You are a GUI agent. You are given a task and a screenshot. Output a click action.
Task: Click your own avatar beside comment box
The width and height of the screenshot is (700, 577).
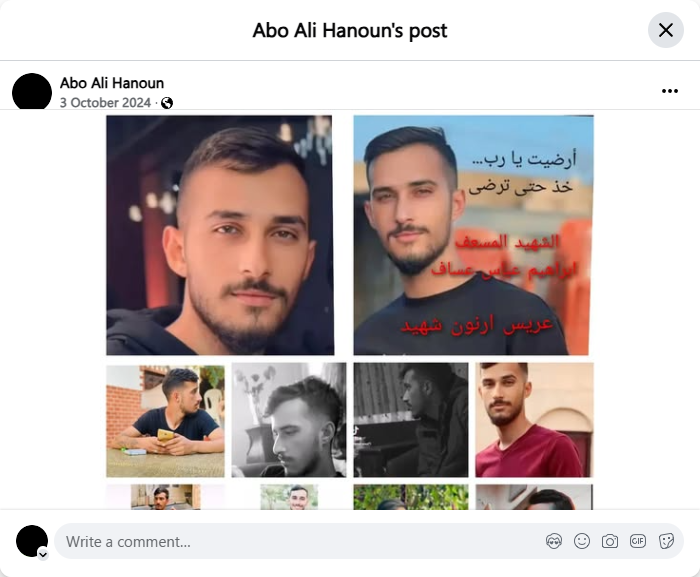pos(32,541)
